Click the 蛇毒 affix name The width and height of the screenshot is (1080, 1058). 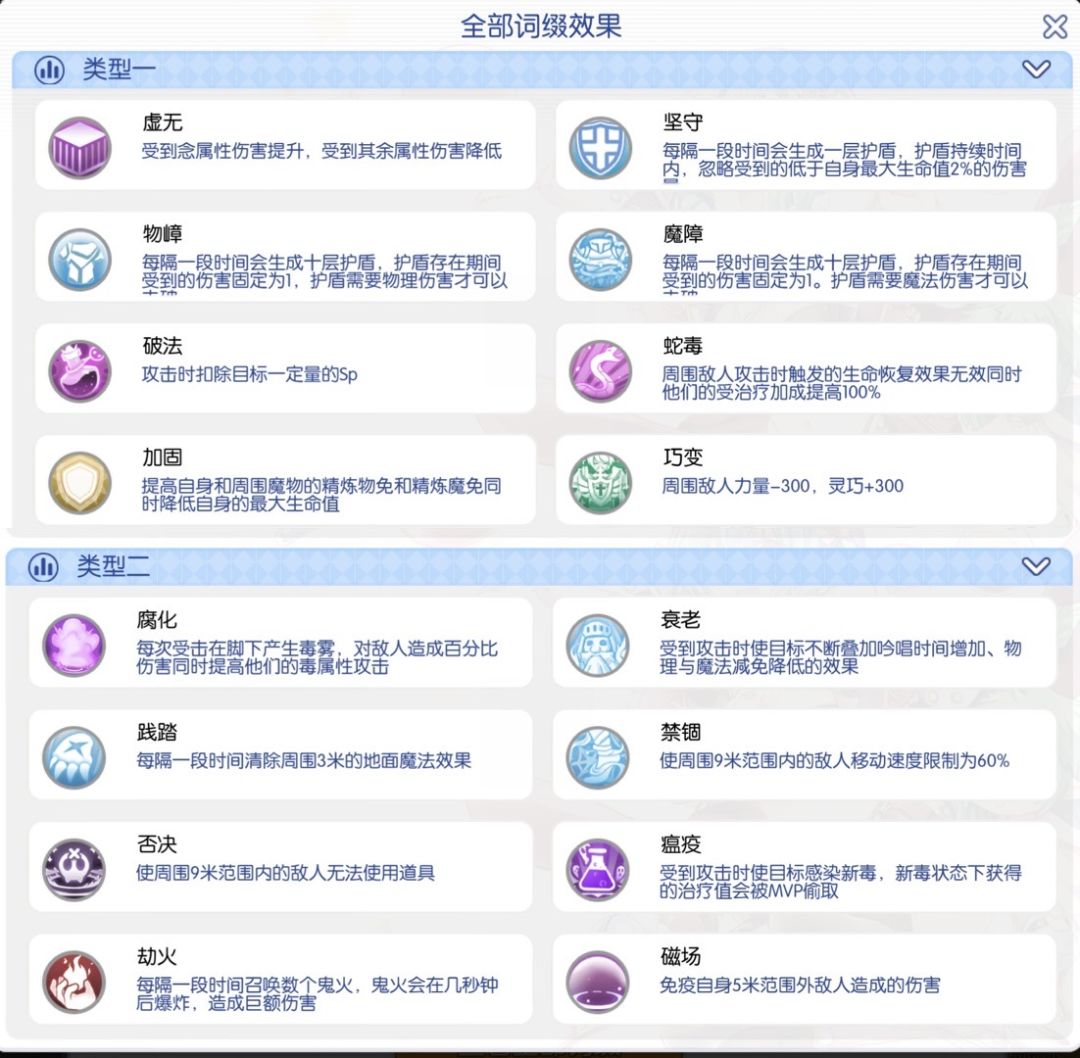pyautogui.click(x=683, y=346)
